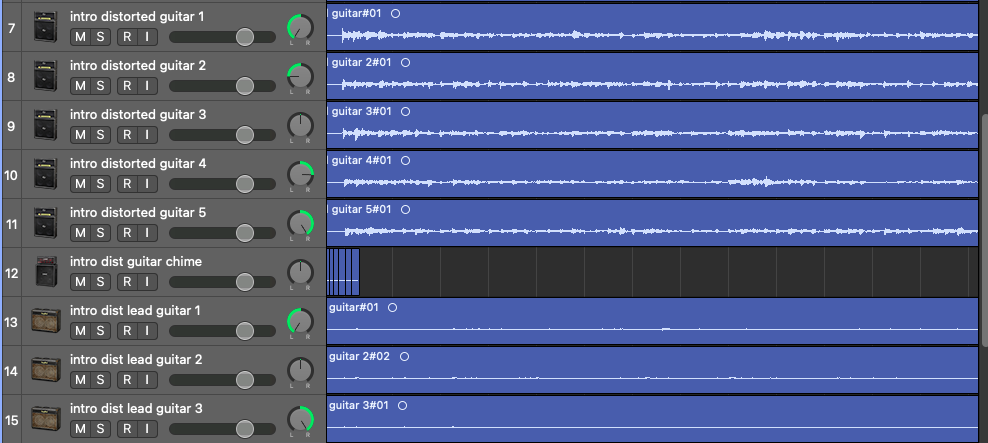Image resolution: width=988 pixels, height=443 pixels.
Task: Click amp icon of intro distorted guitar 3
Action: pos(45,125)
